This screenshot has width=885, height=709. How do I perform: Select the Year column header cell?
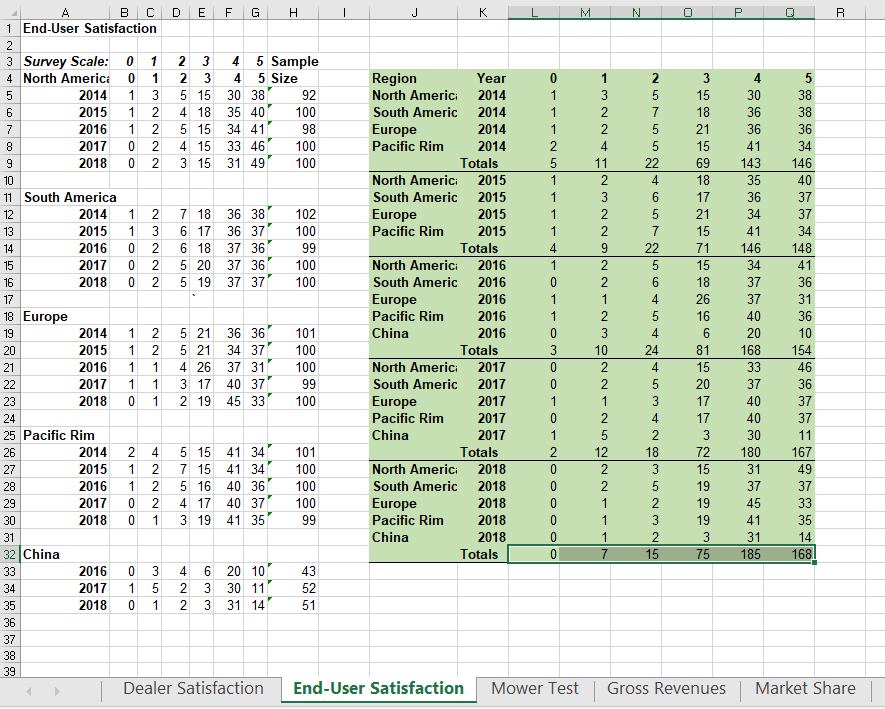(x=483, y=78)
